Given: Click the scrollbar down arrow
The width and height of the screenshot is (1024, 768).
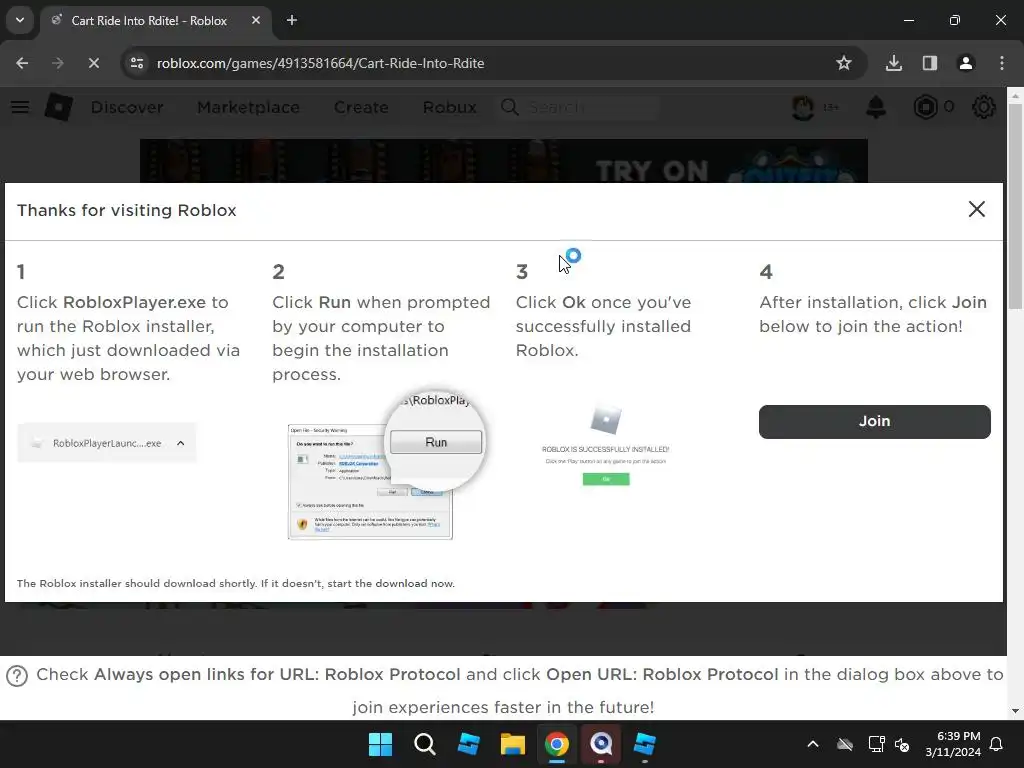Looking at the screenshot, I should pyautogui.click(x=1015, y=711).
